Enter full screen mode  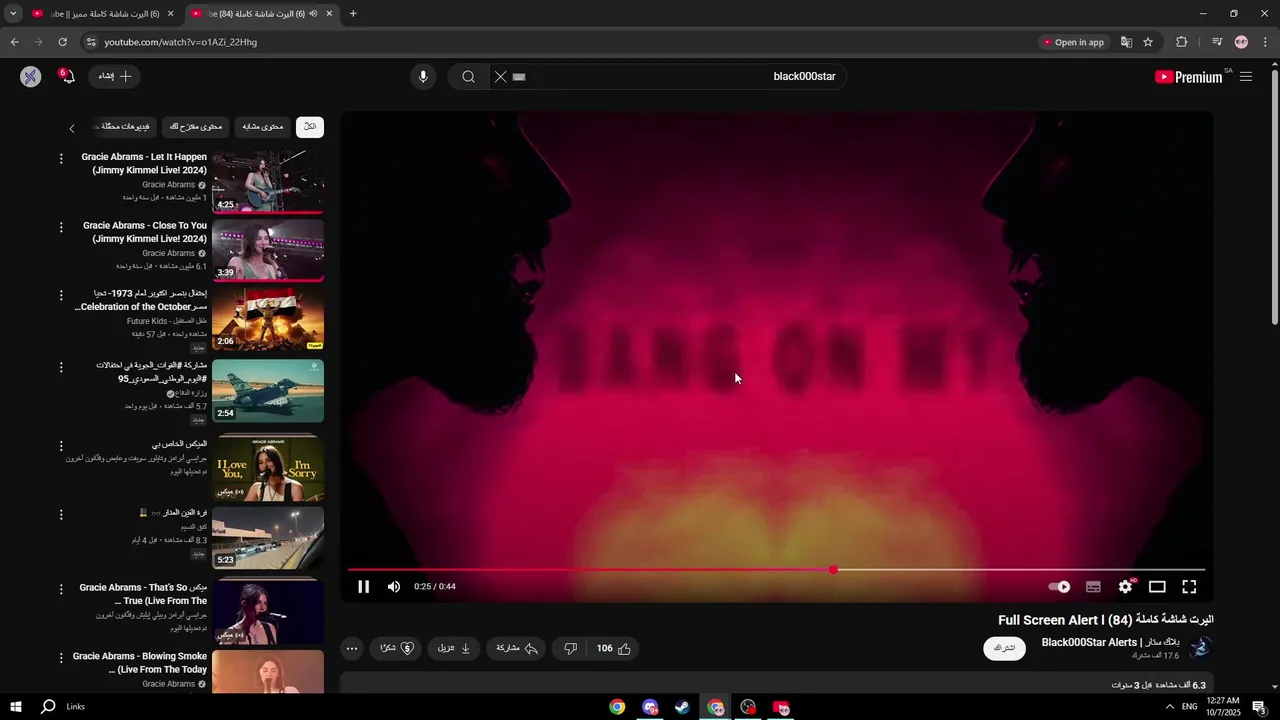click(x=1189, y=587)
